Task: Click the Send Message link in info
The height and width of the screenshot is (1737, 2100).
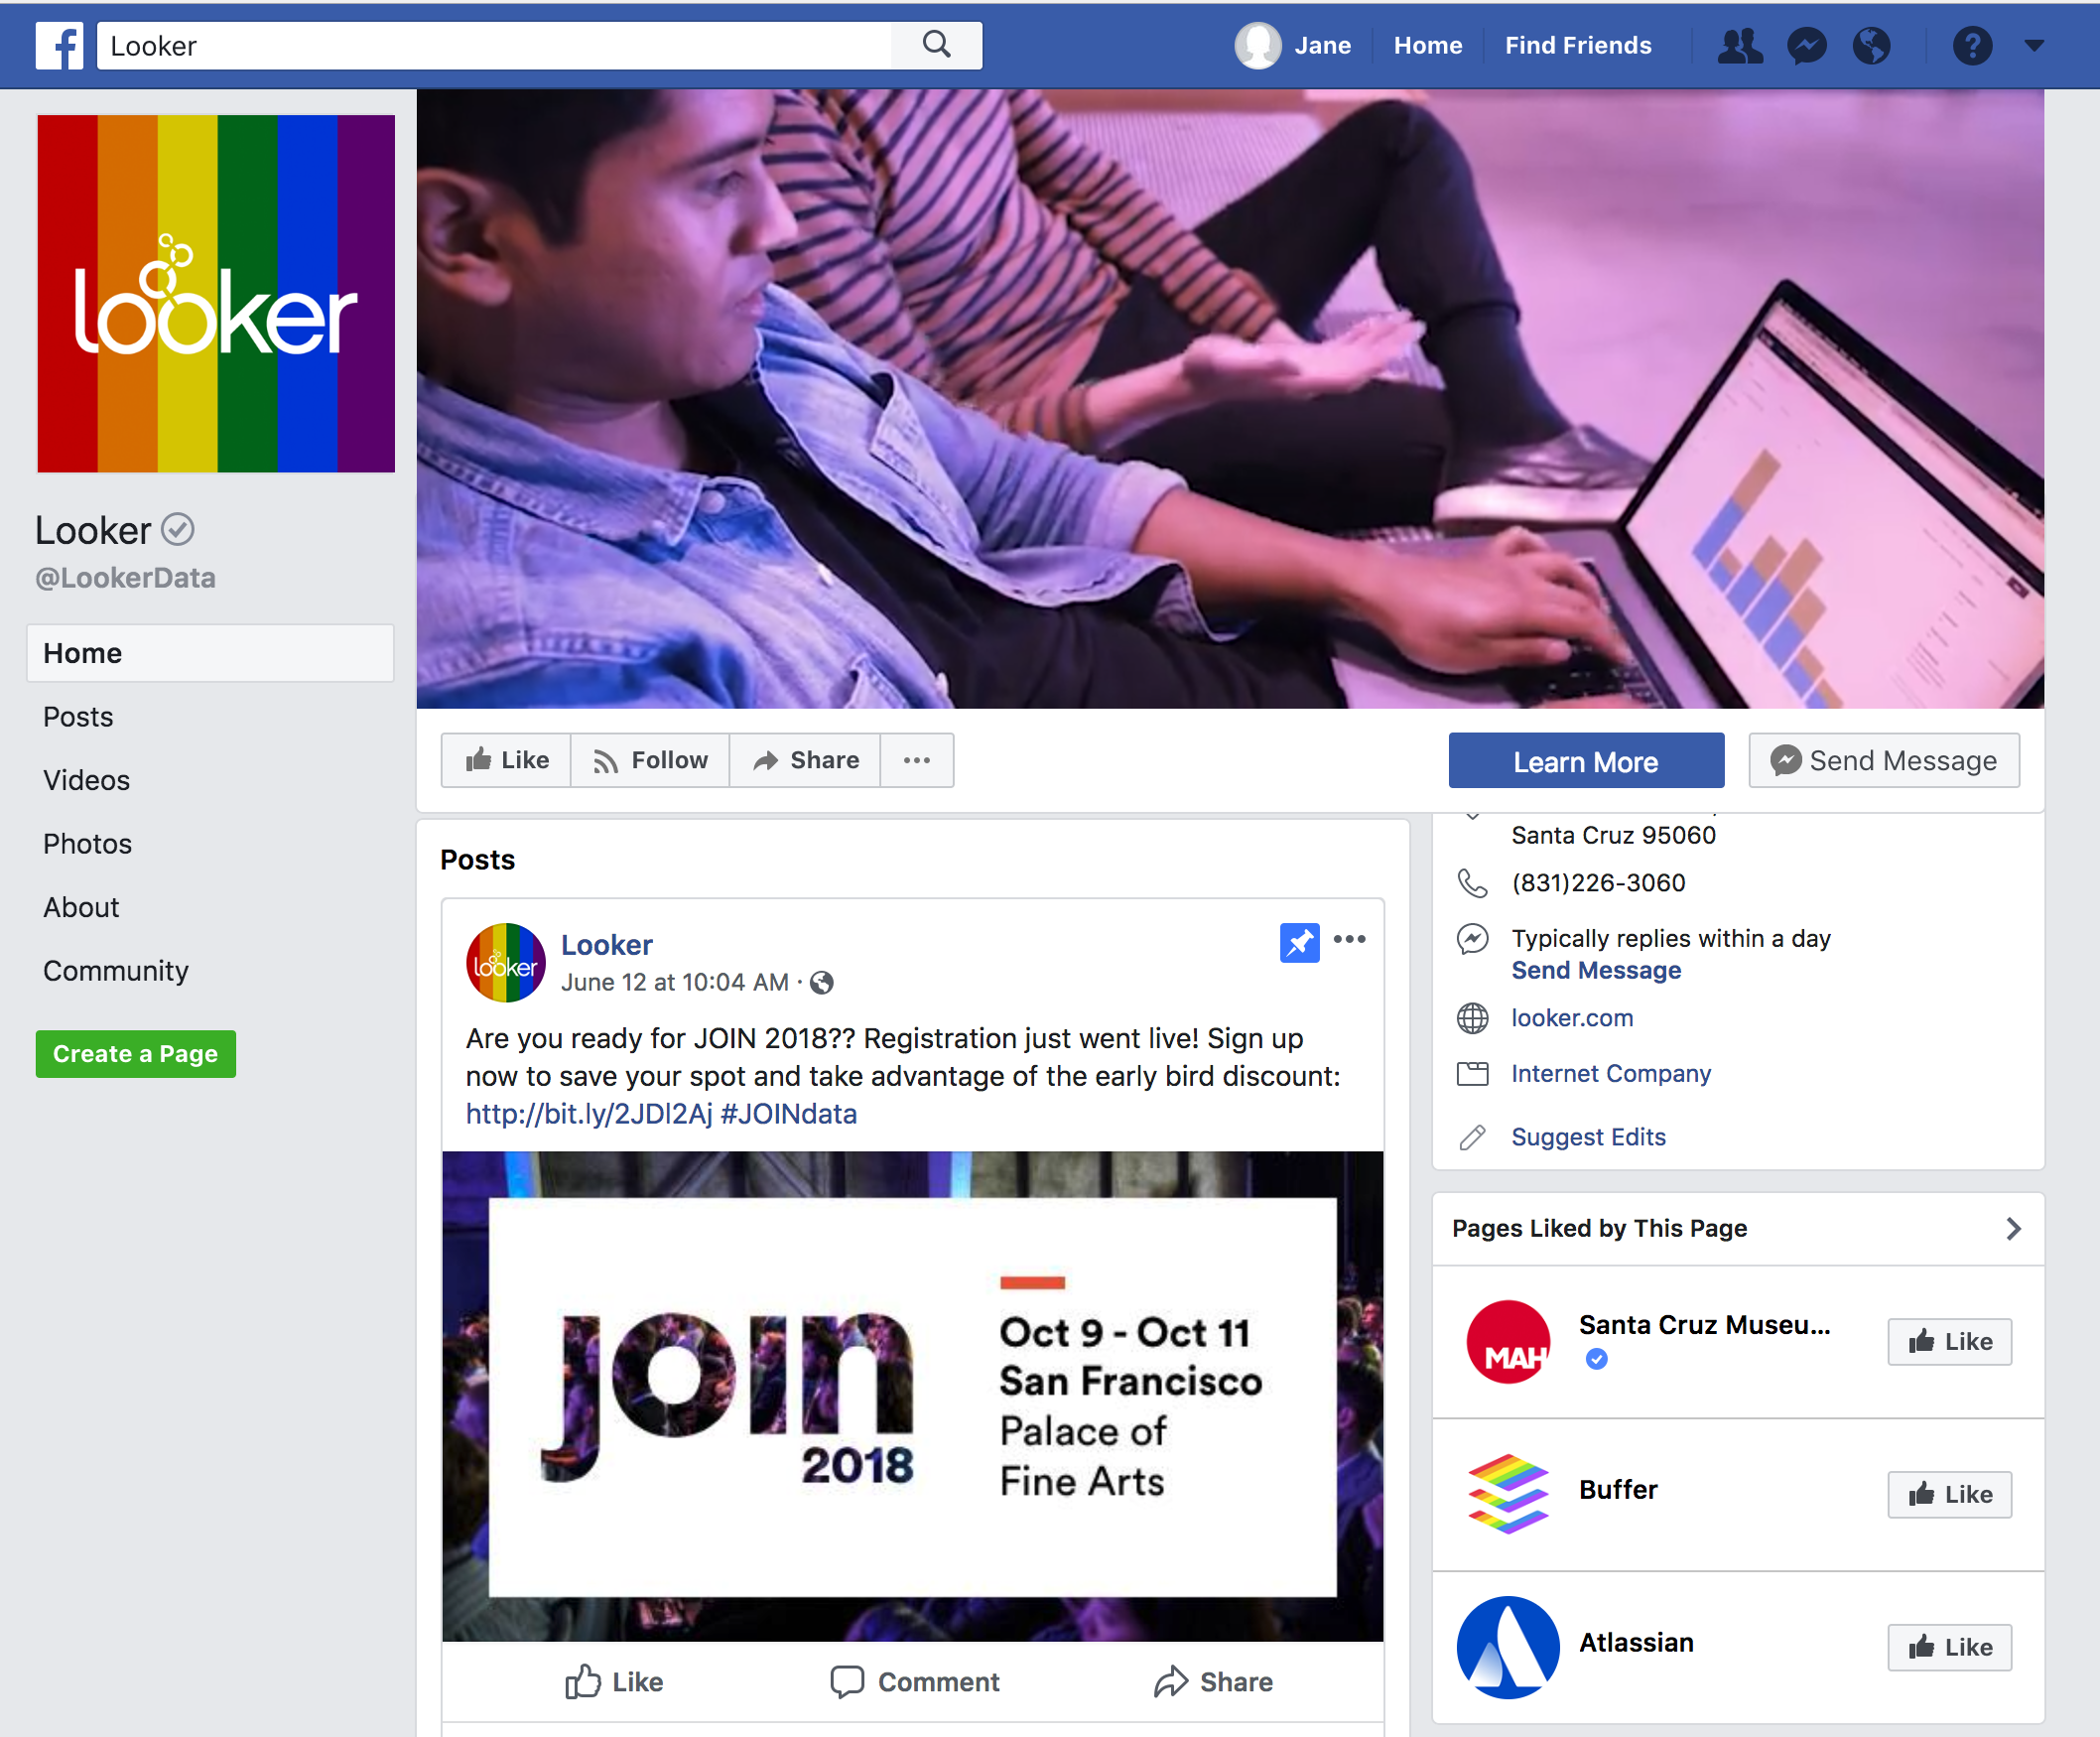Action: [1596, 970]
